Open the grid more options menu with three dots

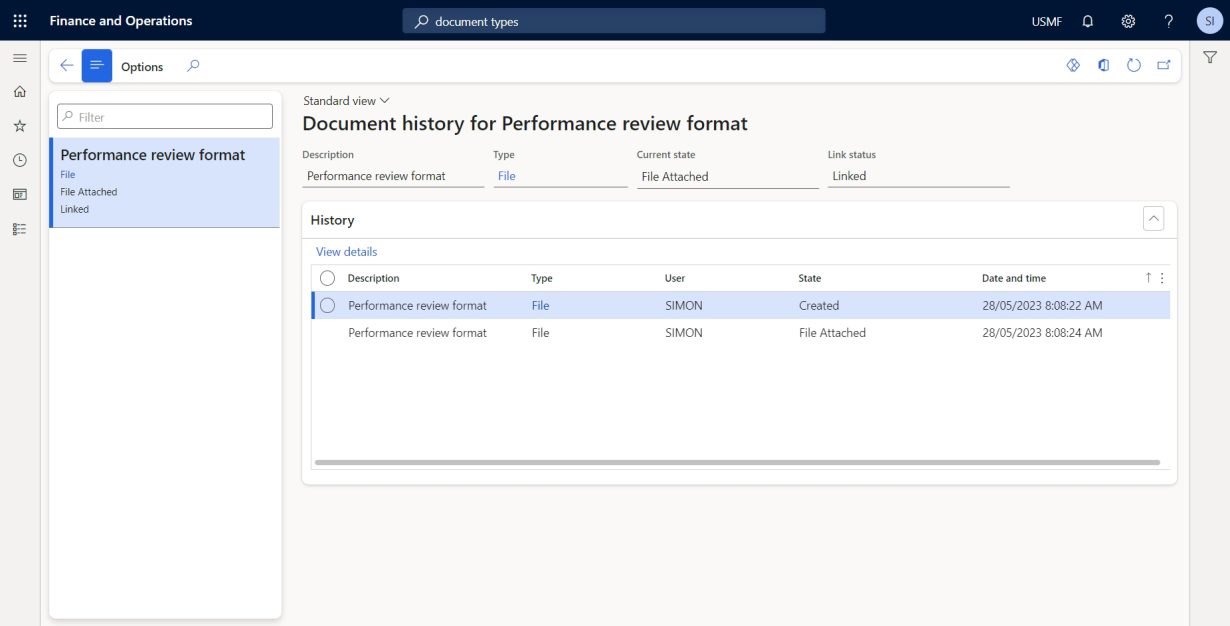pyautogui.click(x=1162, y=278)
